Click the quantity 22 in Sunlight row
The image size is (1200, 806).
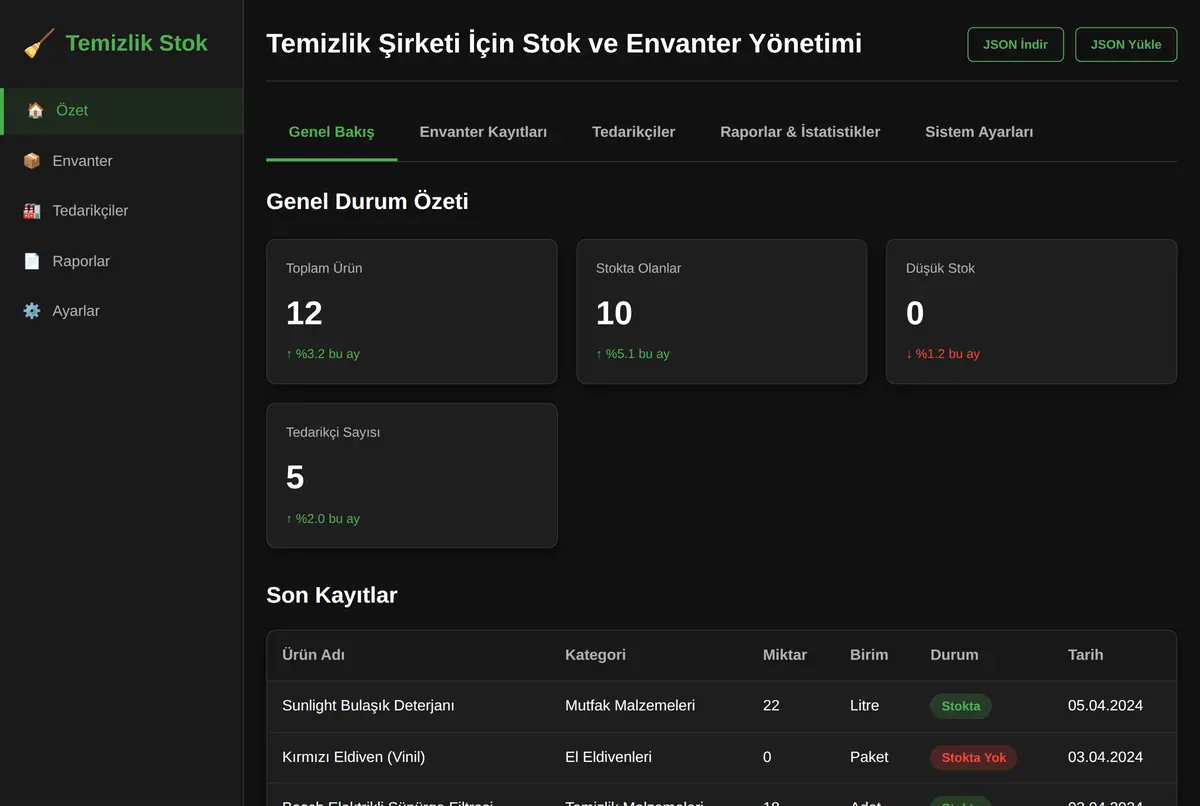point(771,706)
